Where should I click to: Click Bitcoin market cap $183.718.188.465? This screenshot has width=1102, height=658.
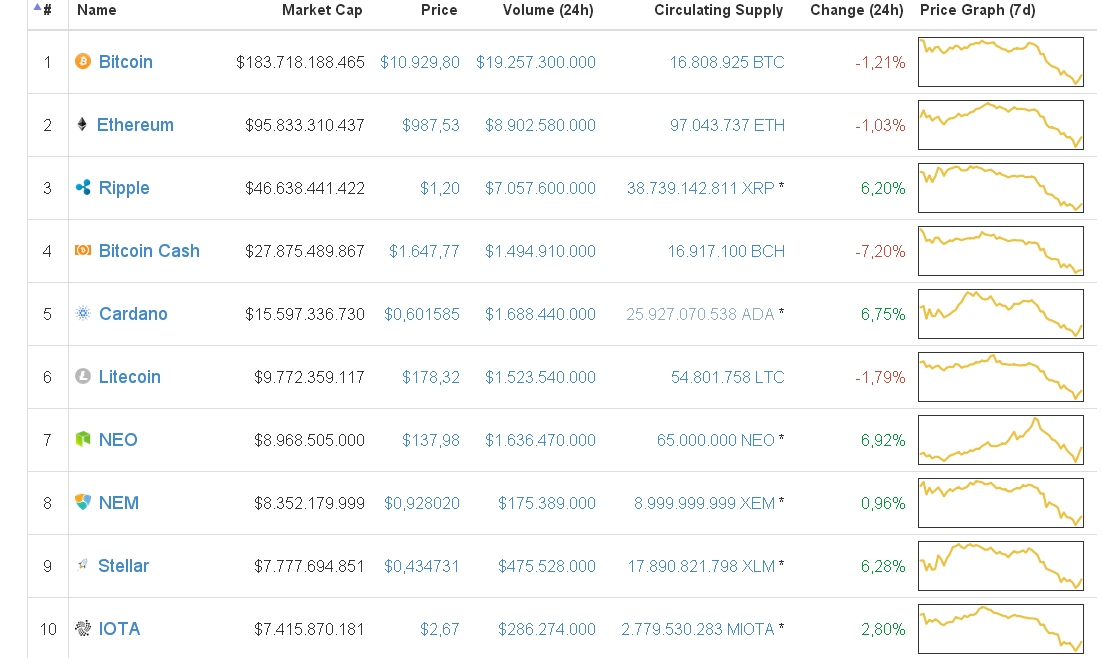pyautogui.click(x=300, y=63)
